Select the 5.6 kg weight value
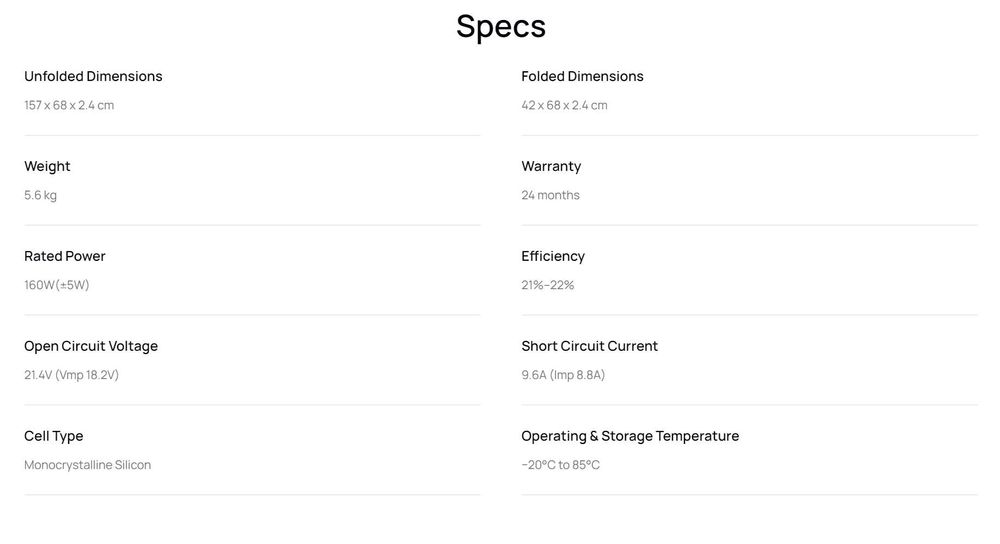This screenshot has height=544, width=1000. coord(40,195)
